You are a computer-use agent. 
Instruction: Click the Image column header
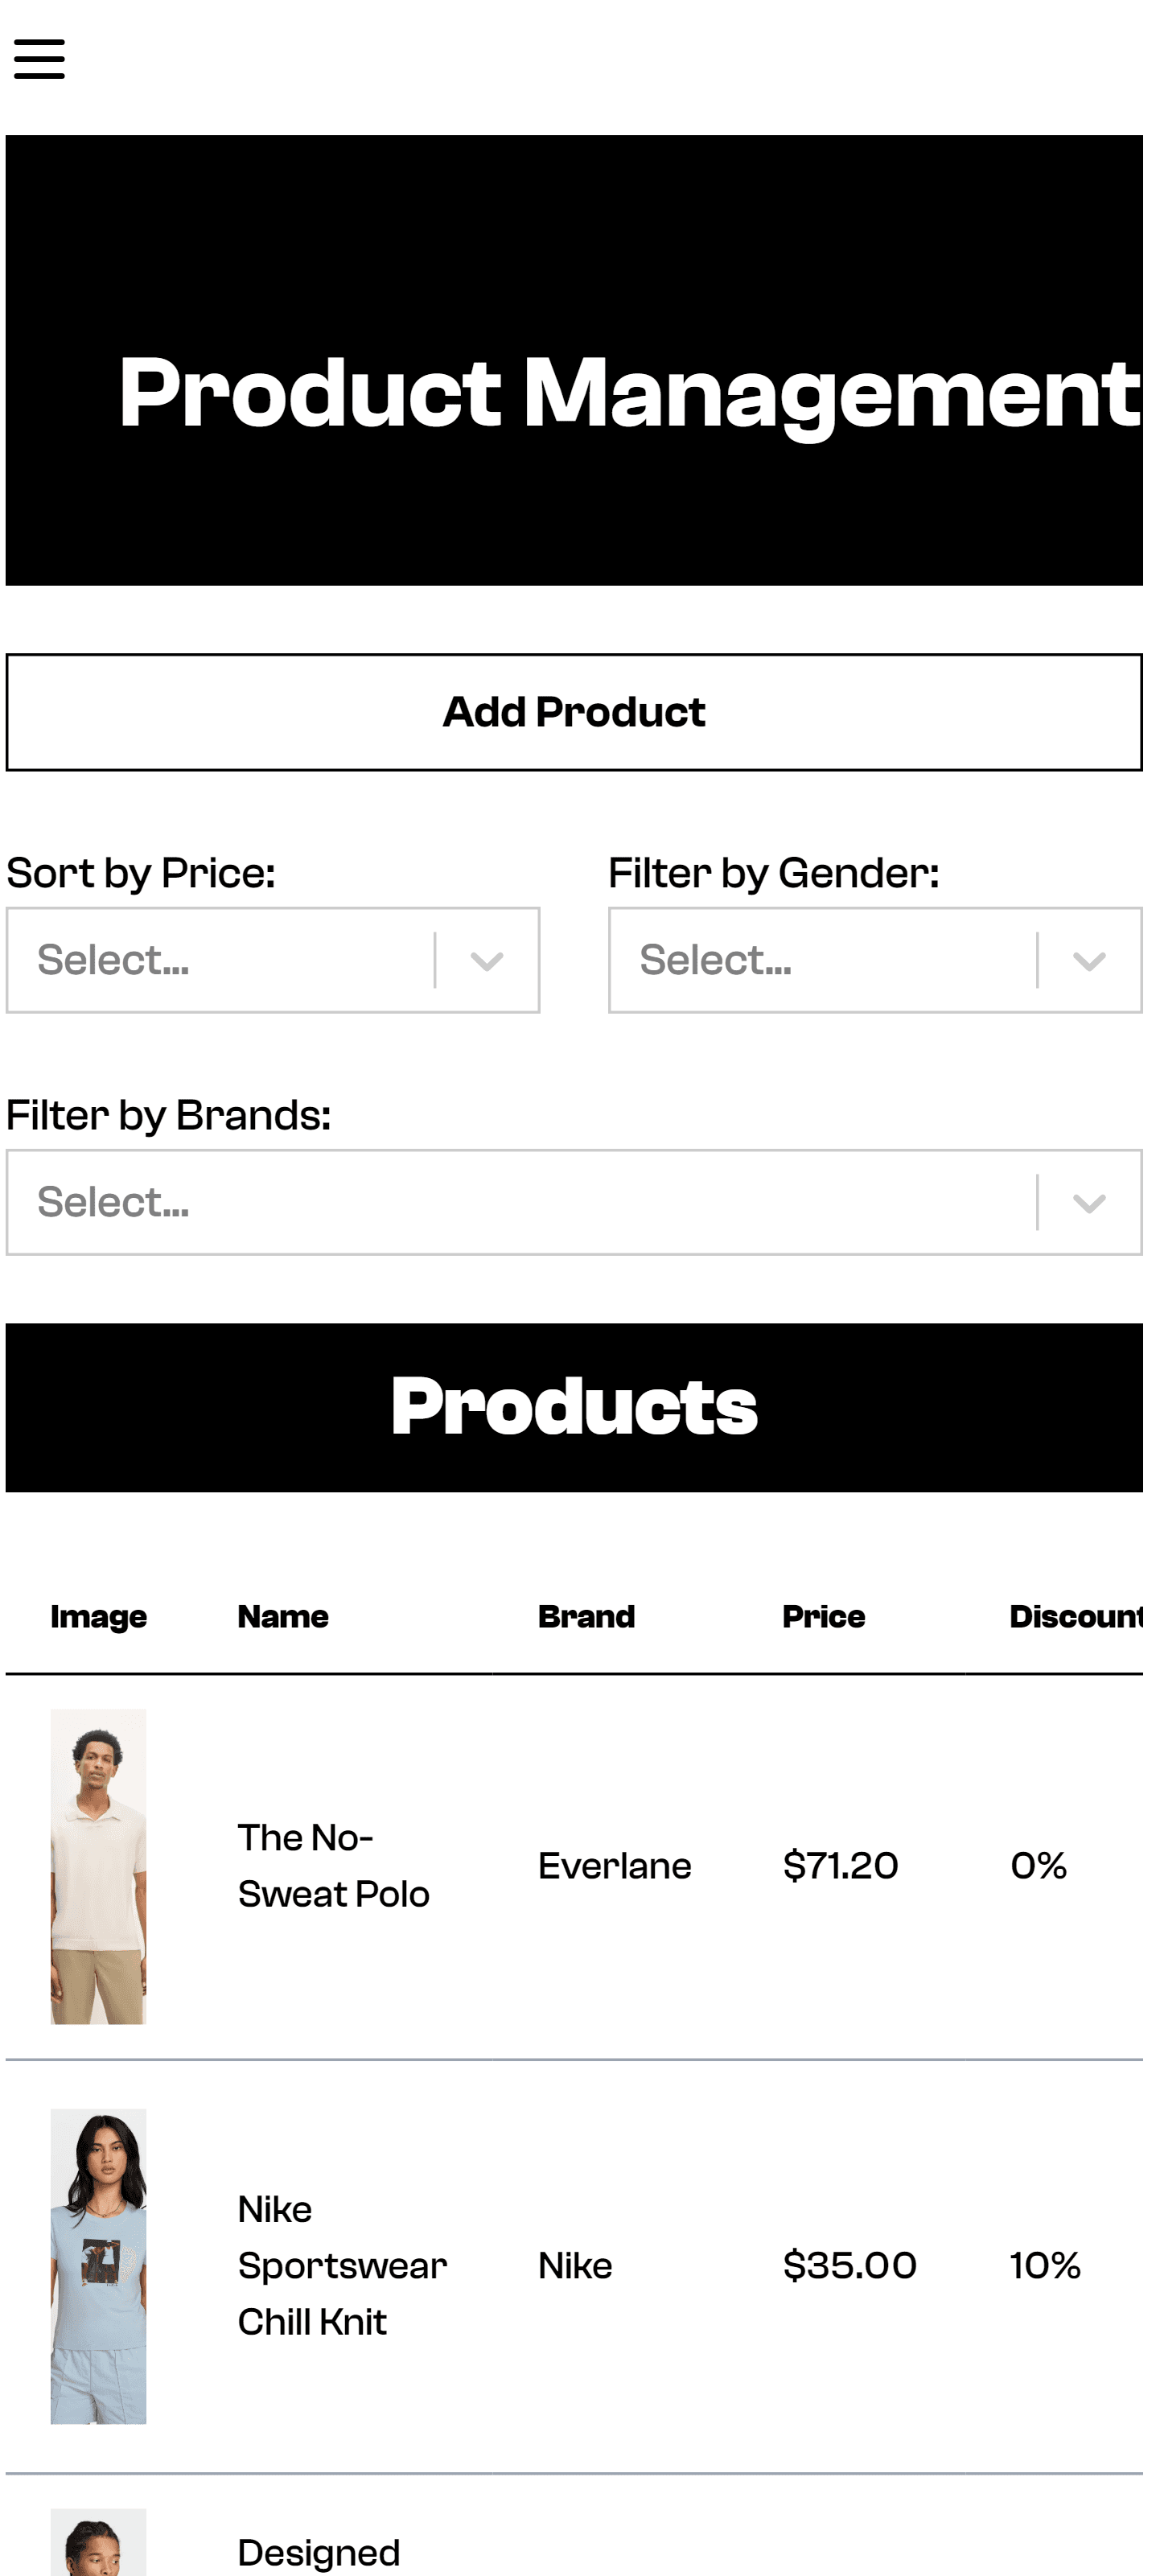click(x=98, y=1617)
